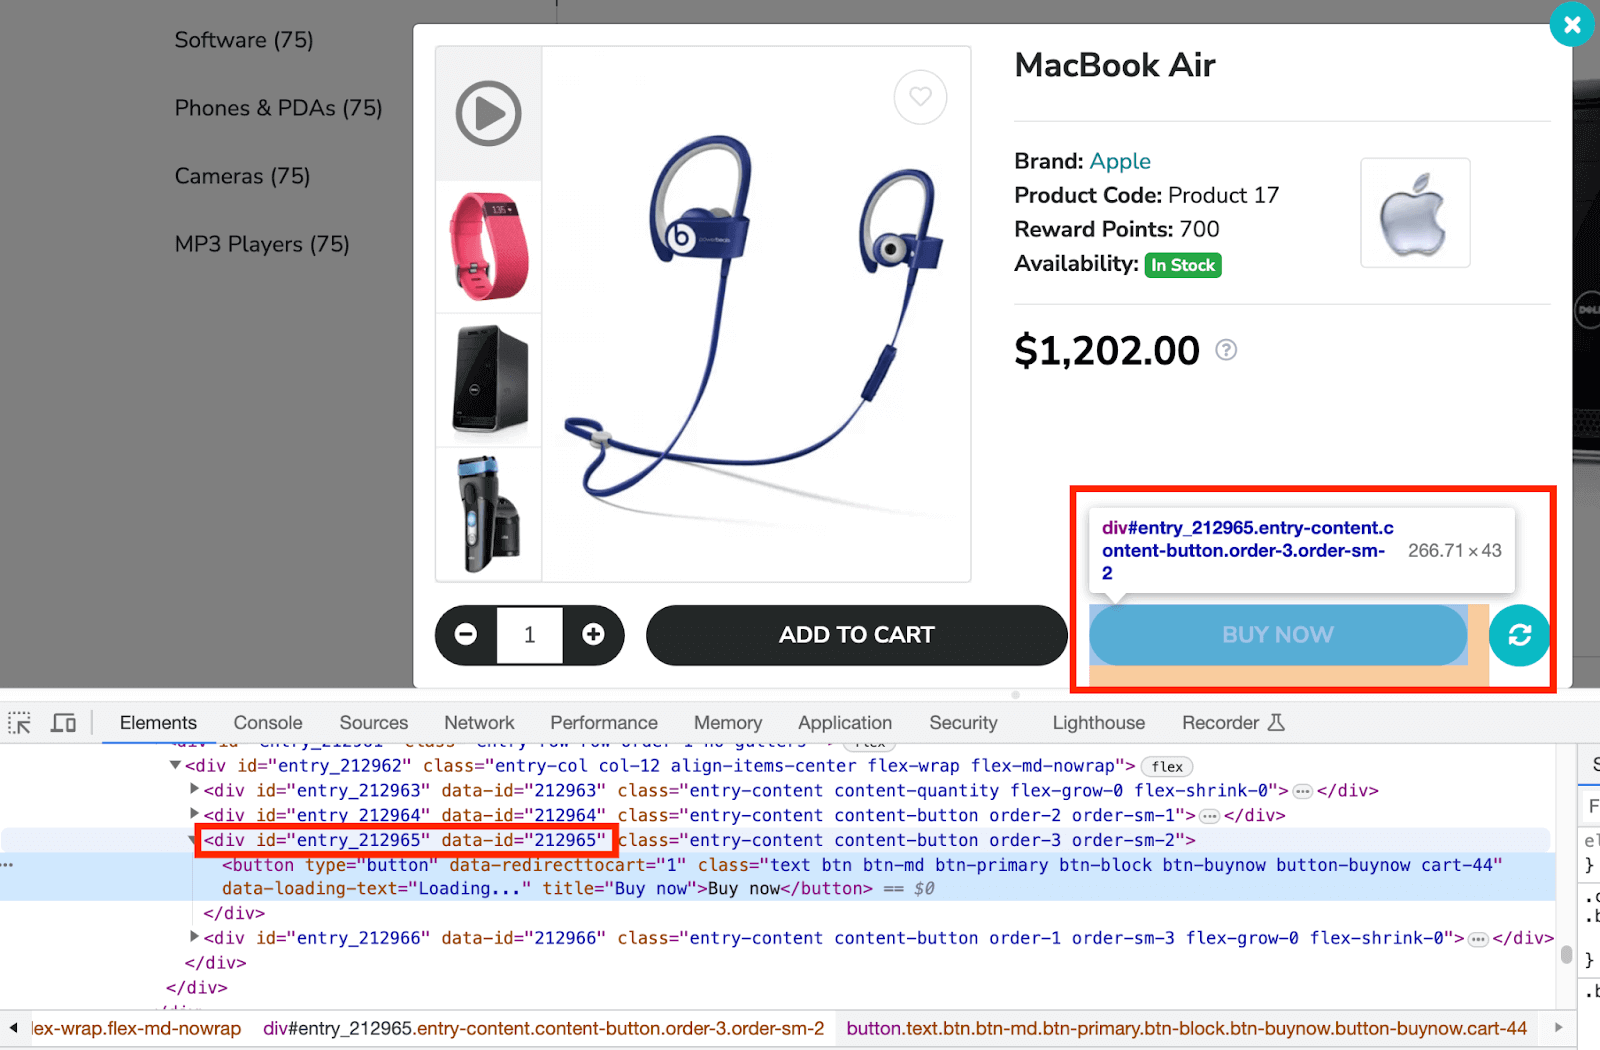Click the ADD TO CART button
The width and height of the screenshot is (1600, 1050).
[x=856, y=635]
